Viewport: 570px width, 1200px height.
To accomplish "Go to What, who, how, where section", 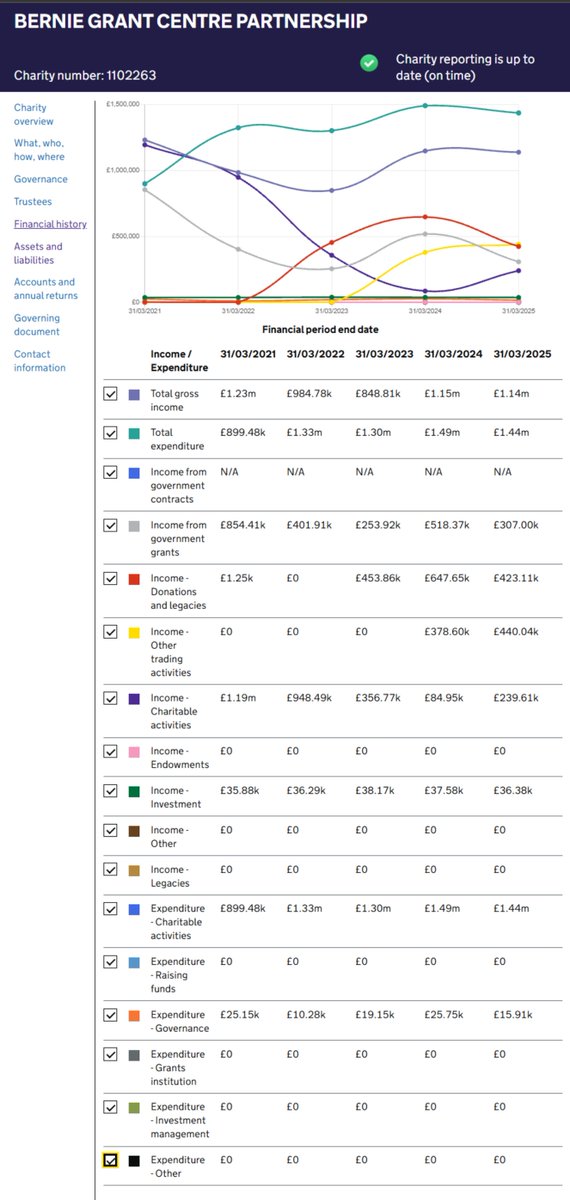I will click(x=39, y=150).
